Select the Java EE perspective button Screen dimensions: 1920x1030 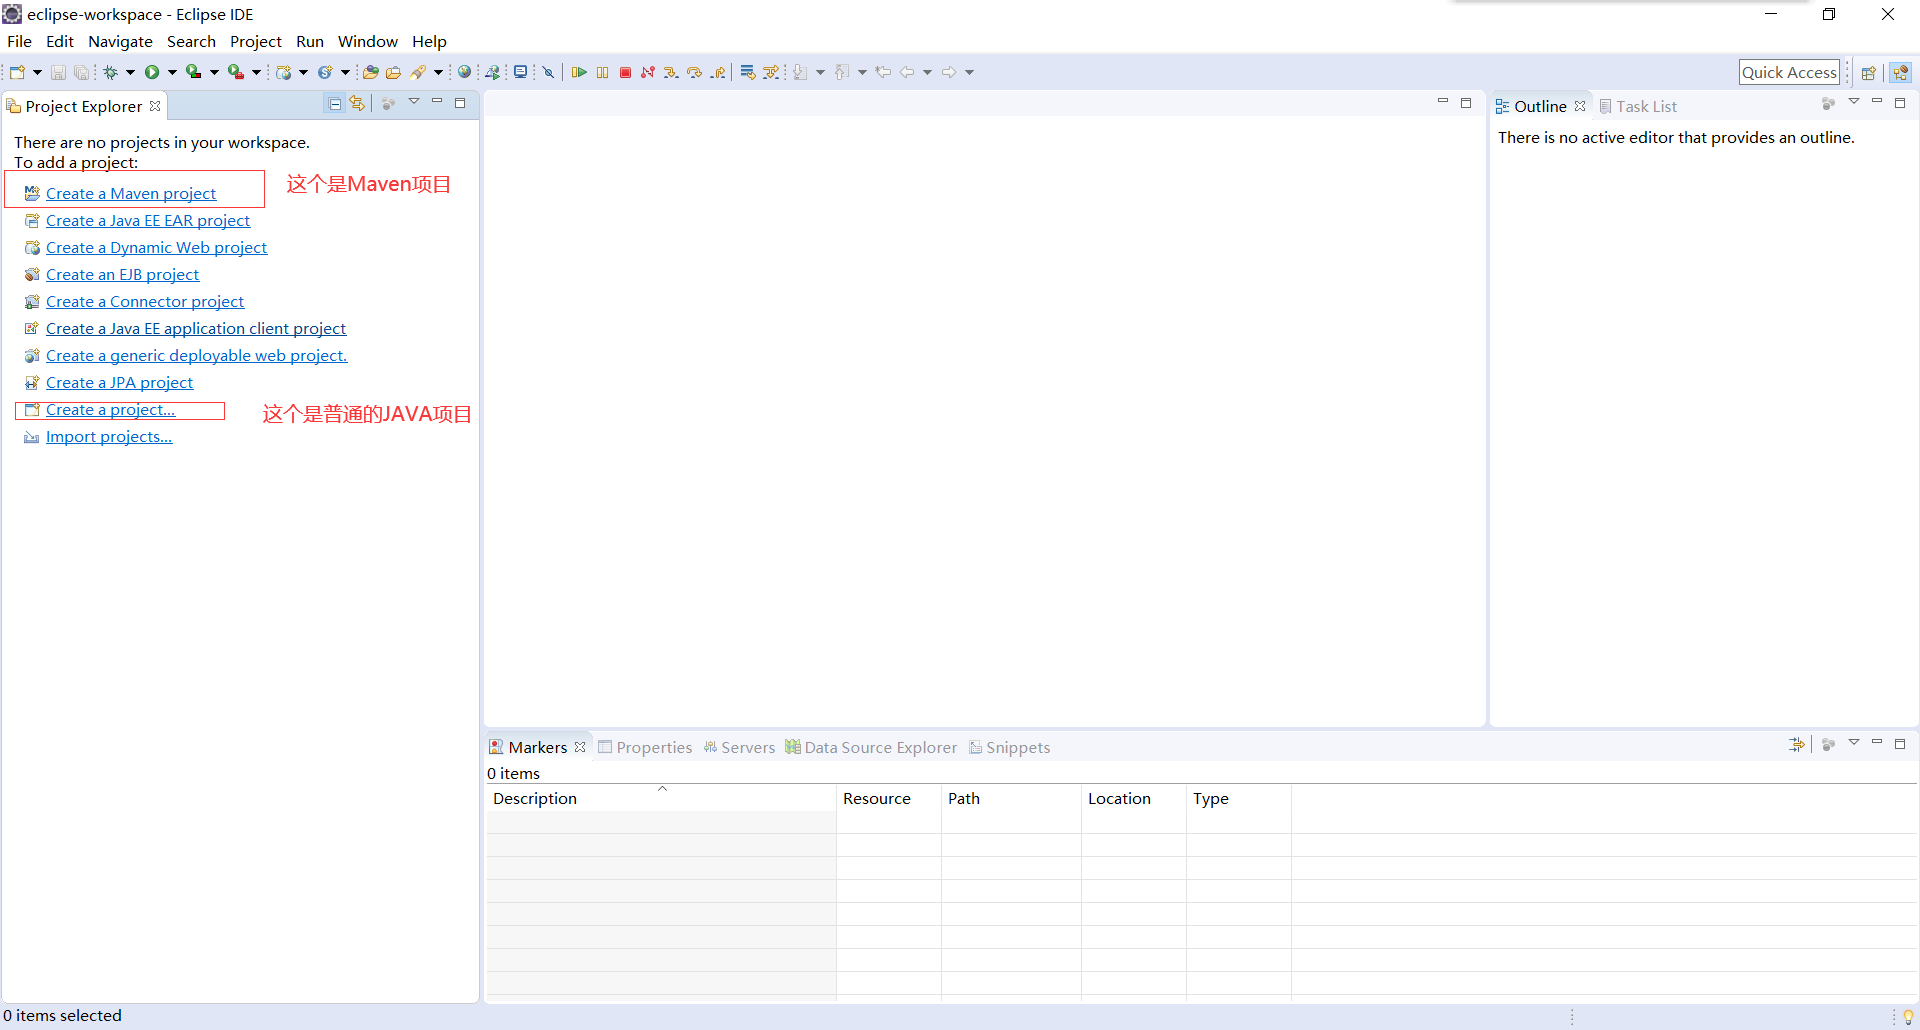(x=1901, y=72)
